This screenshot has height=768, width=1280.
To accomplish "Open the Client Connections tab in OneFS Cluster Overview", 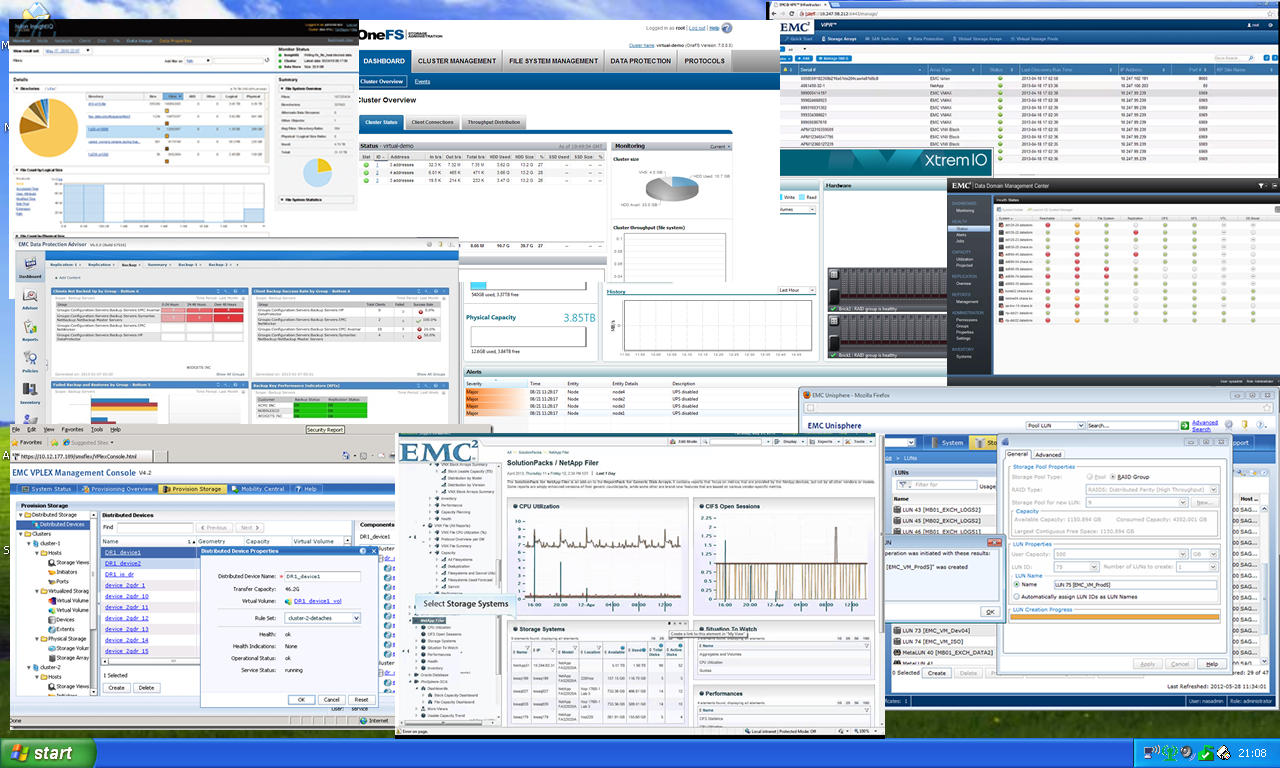I will pos(432,123).
